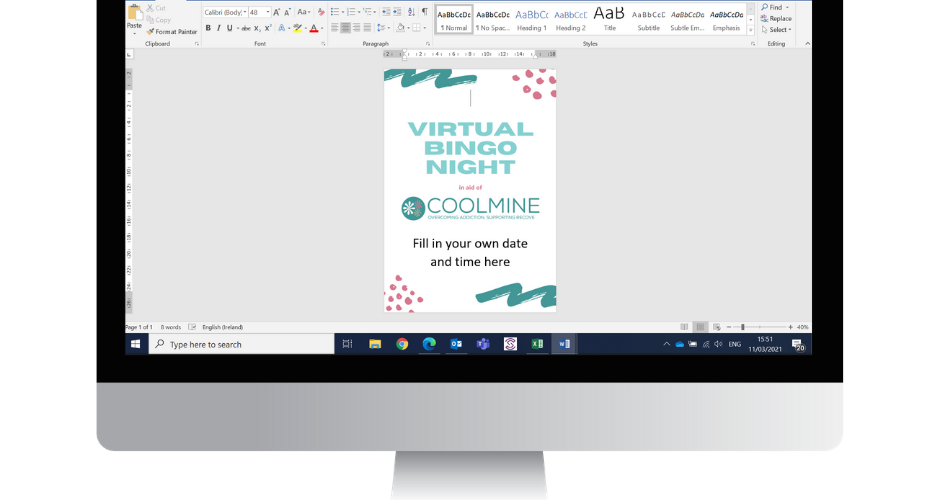Open the font size 48 dropdown
The height and width of the screenshot is (500, 940).
[268, 12]
